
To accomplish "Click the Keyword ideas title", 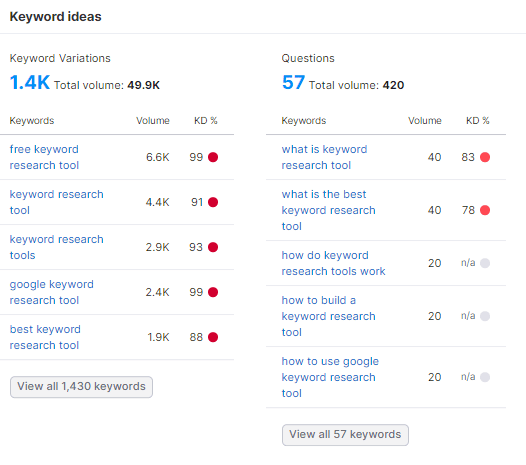I will [55, 16].
